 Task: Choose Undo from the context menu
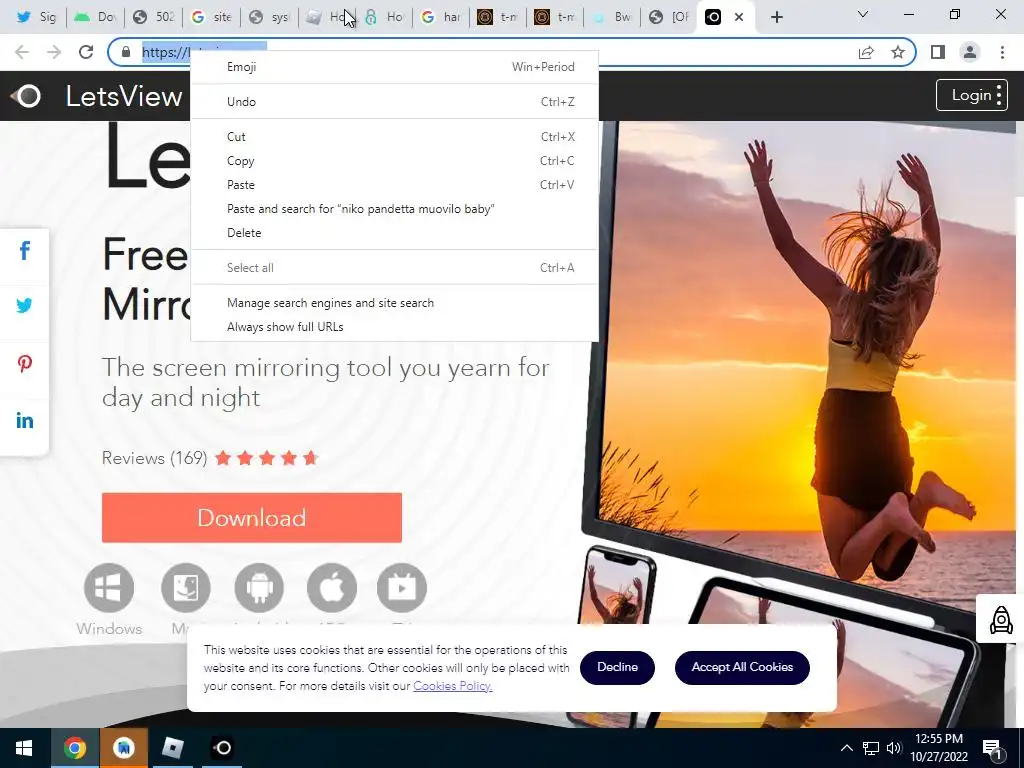point(394,102)
